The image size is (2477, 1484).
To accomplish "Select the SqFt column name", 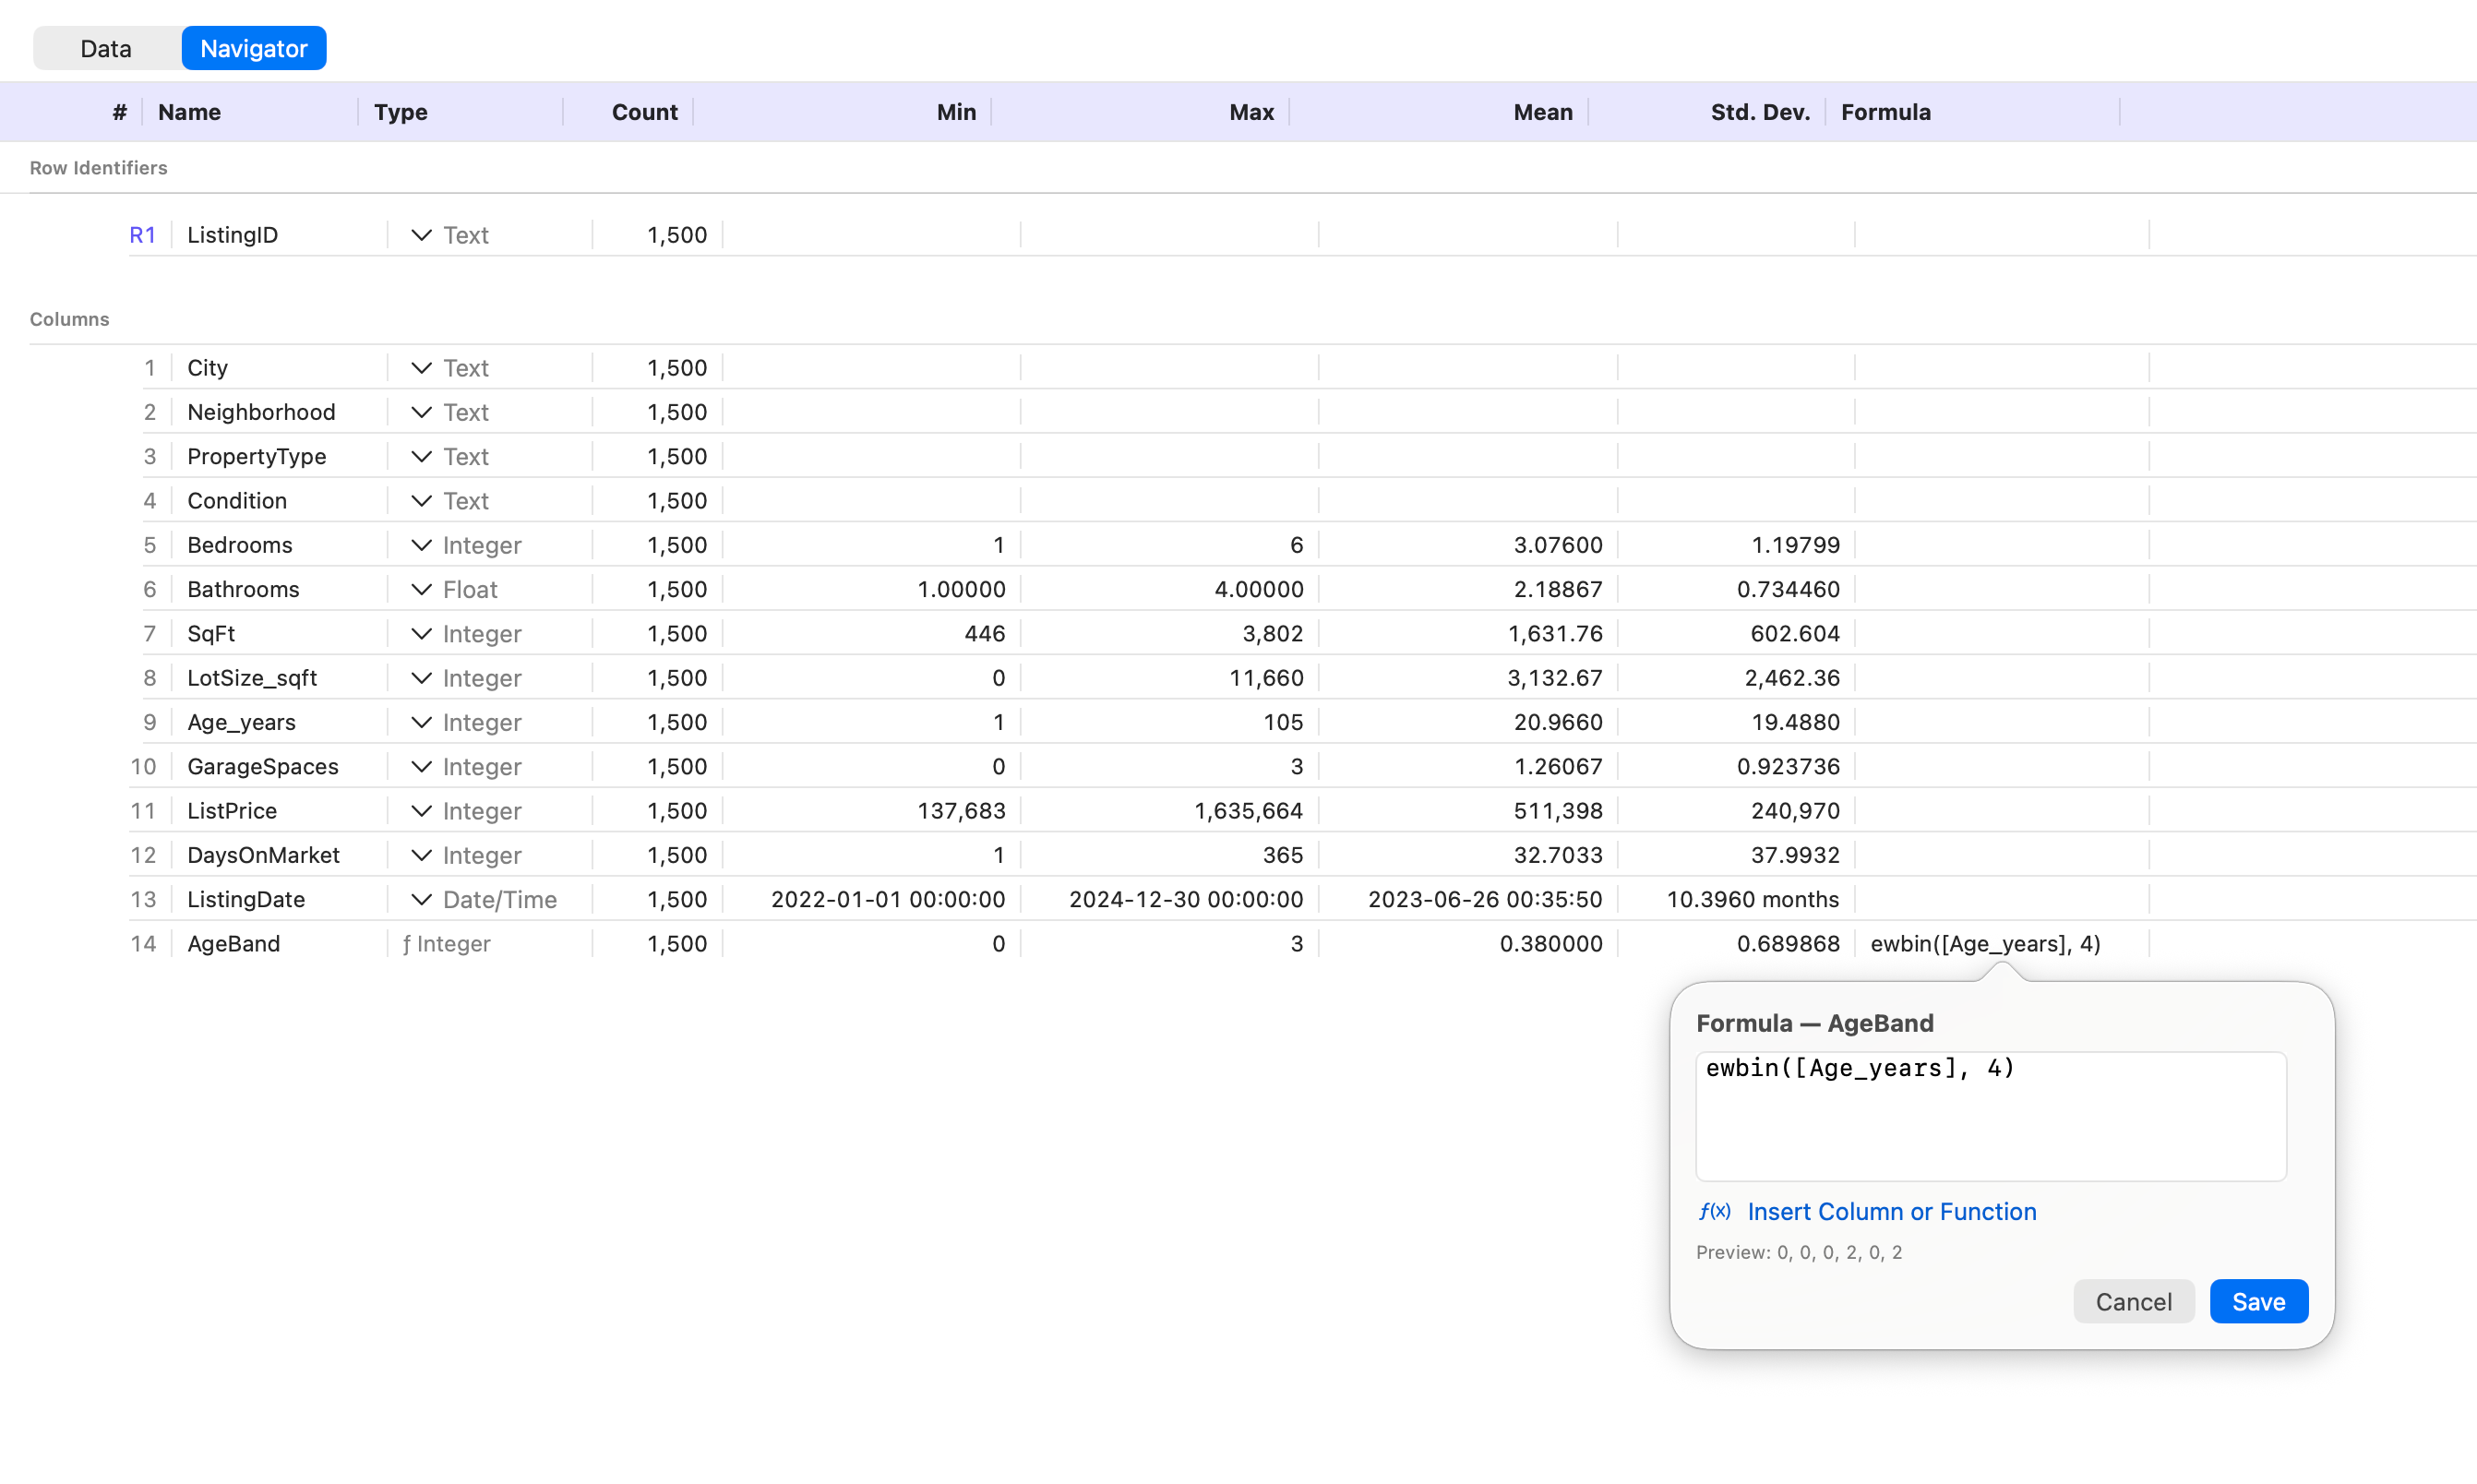I will [211, 634].
